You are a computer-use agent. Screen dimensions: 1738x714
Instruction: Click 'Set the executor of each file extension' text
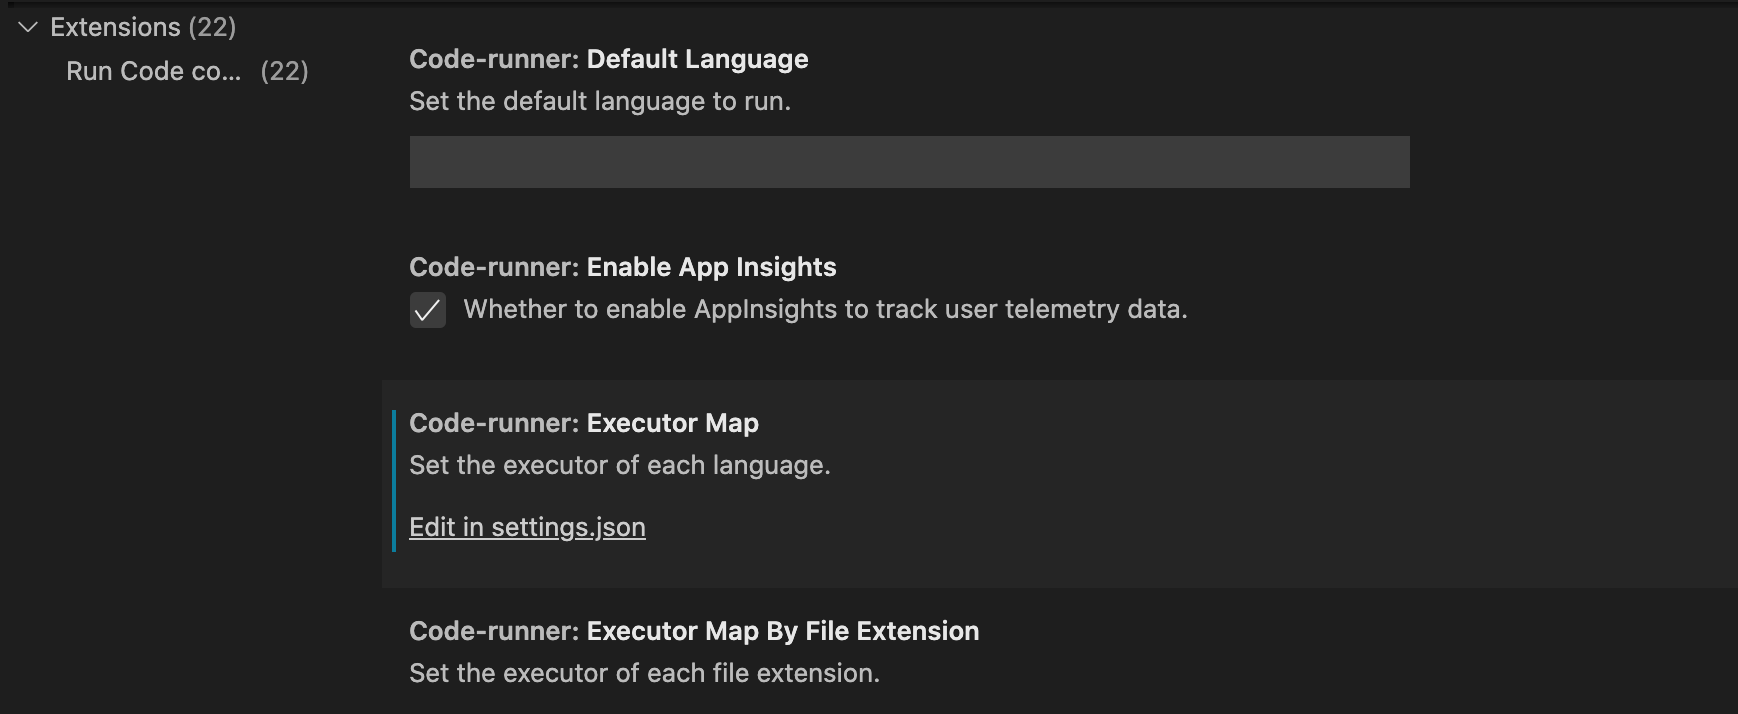pyautogui.click(x=644, y=673)
